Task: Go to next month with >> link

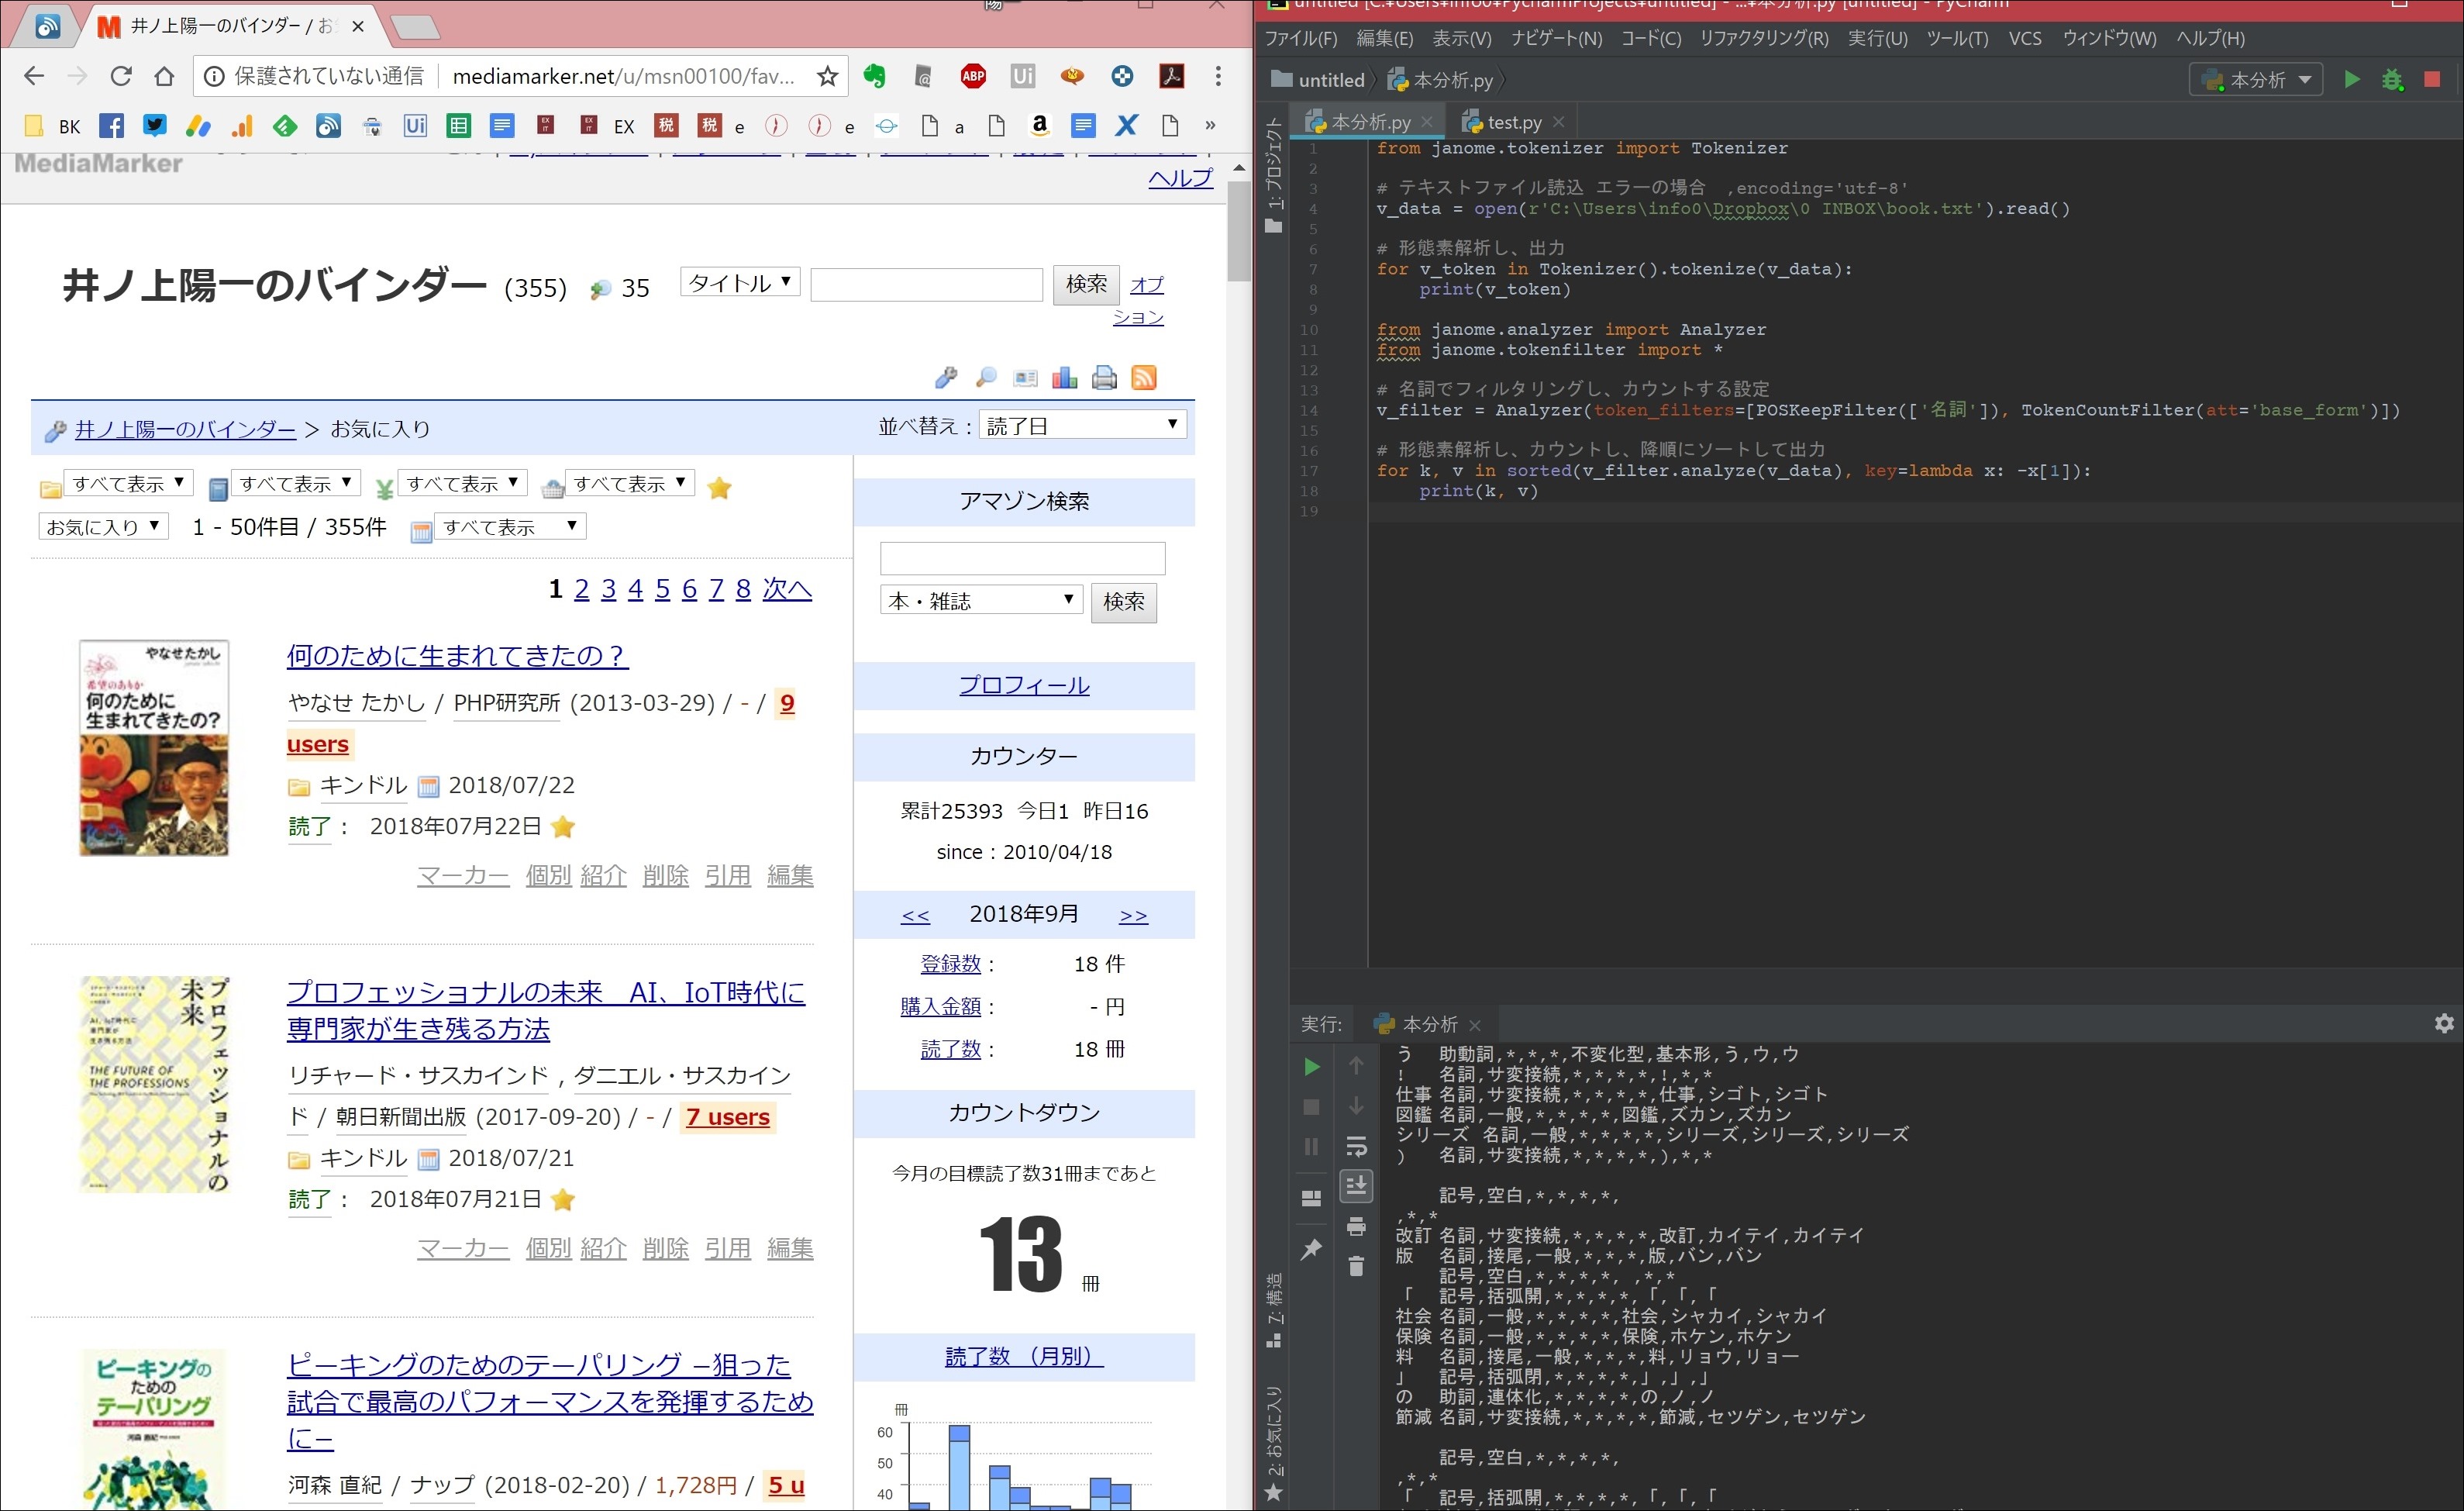Action: point(1133,915)
